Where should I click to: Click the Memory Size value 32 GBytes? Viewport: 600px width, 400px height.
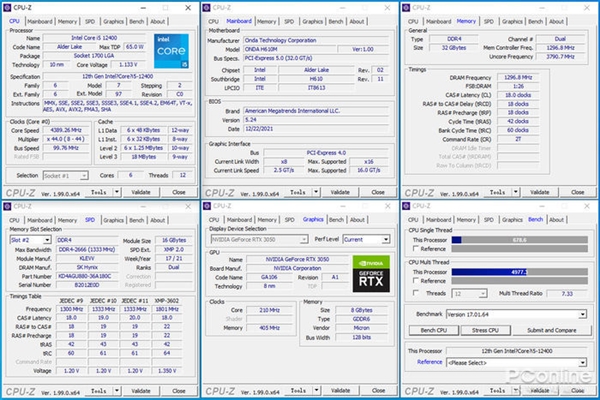click(454, 48)
